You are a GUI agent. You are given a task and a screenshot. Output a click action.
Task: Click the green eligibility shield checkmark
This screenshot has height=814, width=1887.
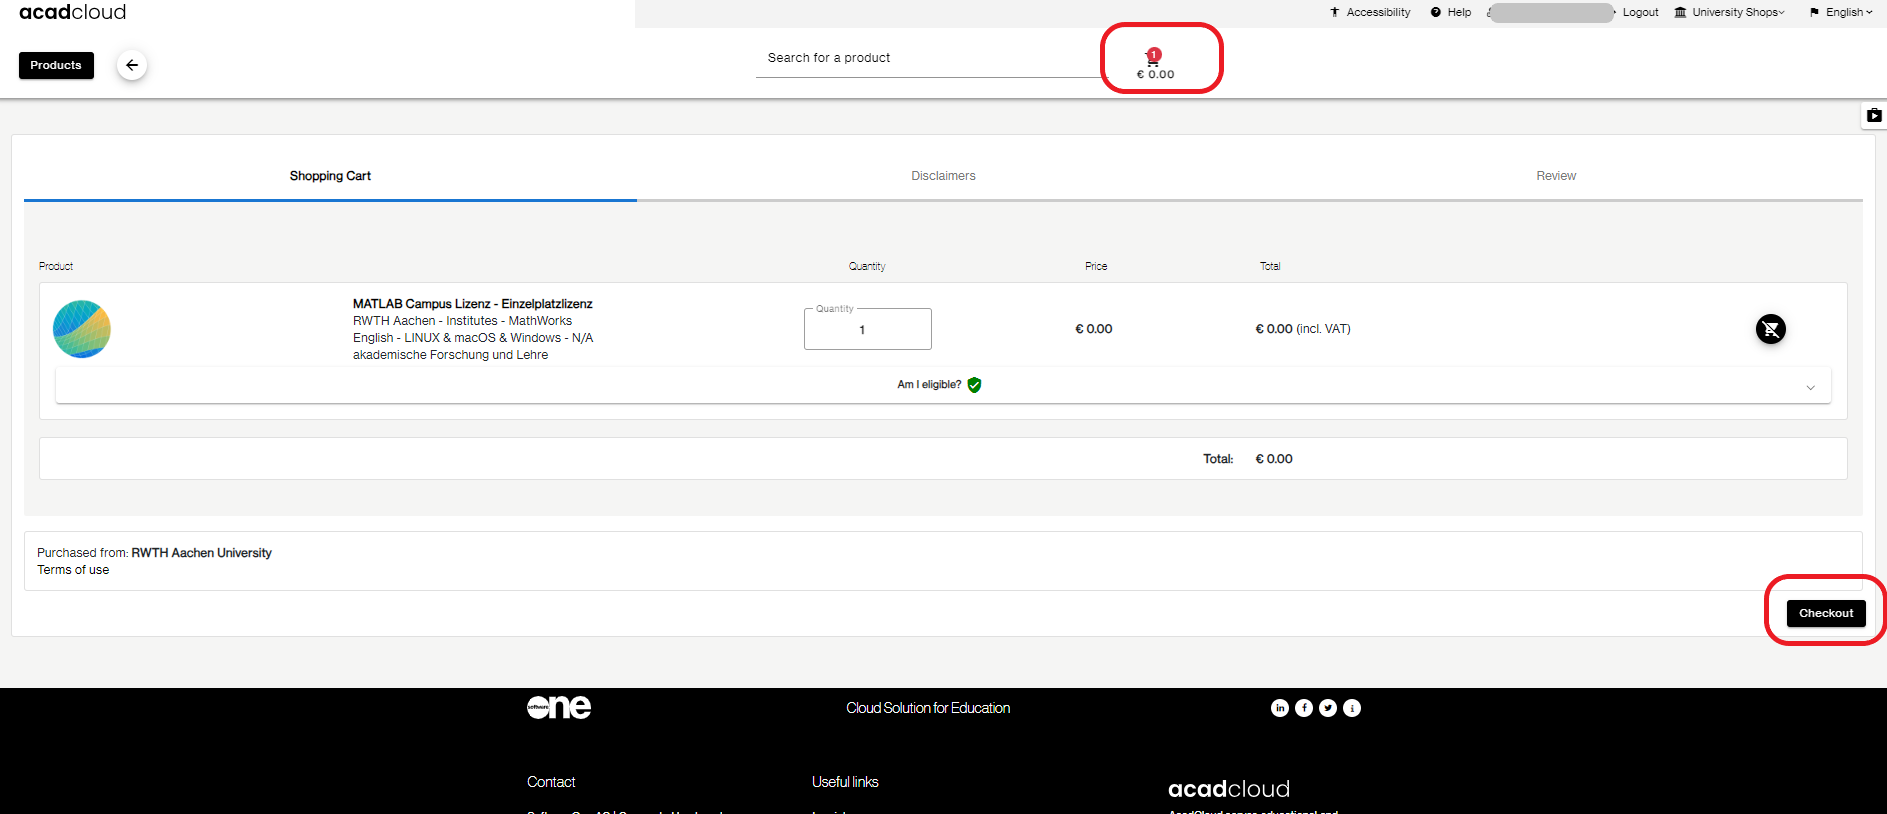coord(975,385)
